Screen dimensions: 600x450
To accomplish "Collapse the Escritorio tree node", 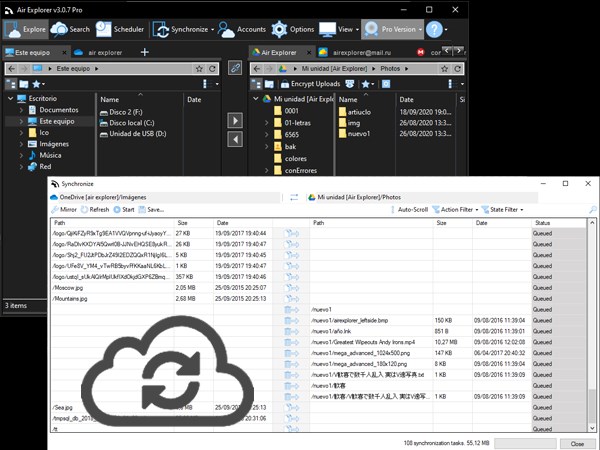I will click(10, 98).
